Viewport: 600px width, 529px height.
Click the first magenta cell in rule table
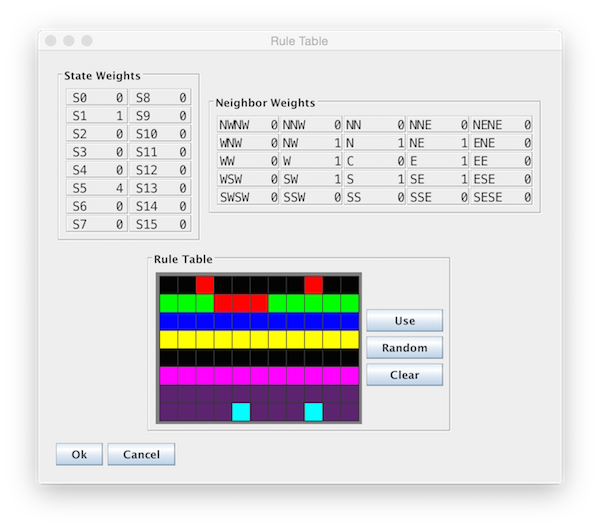click(x=168, y=376)
